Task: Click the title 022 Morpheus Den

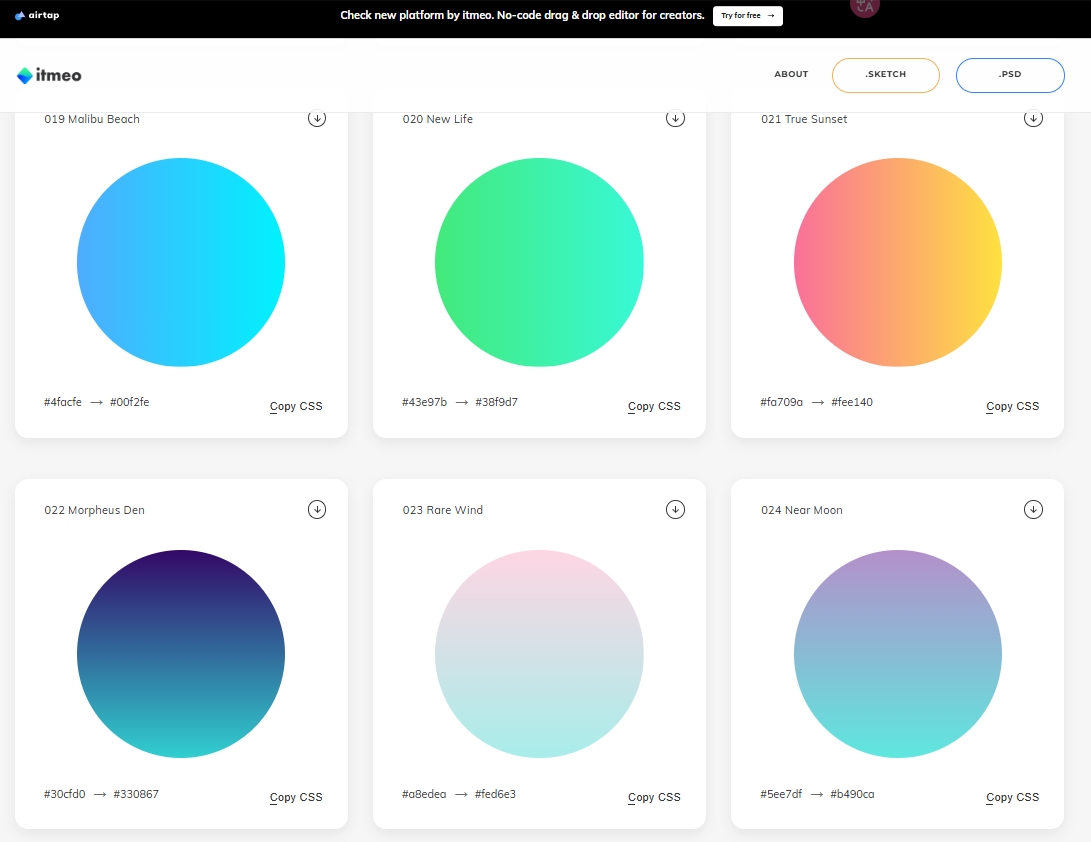Action: [95, 510]
